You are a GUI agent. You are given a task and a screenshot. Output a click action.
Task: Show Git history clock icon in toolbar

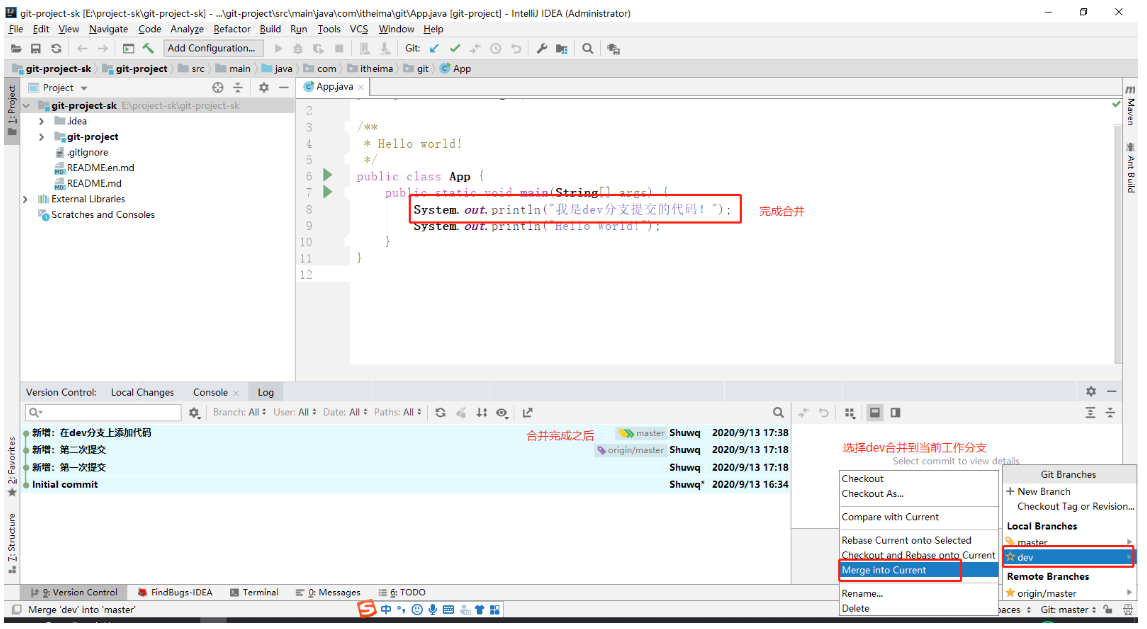496,48
